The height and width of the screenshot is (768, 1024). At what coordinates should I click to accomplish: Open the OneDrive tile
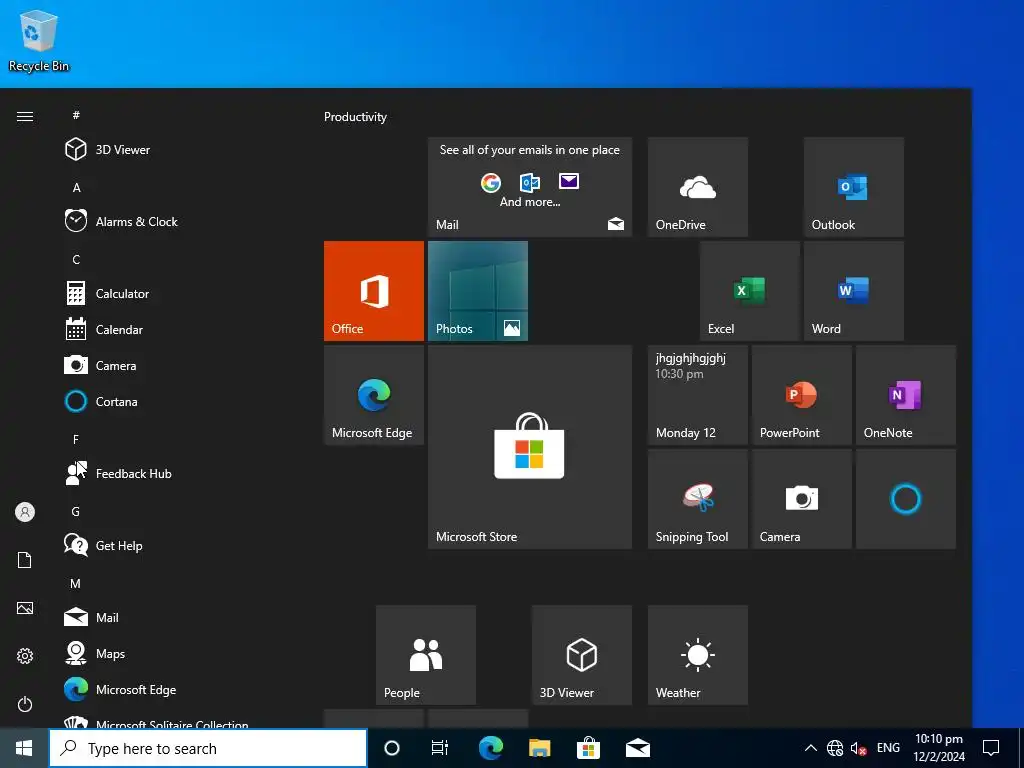click(x=697, y=187)
